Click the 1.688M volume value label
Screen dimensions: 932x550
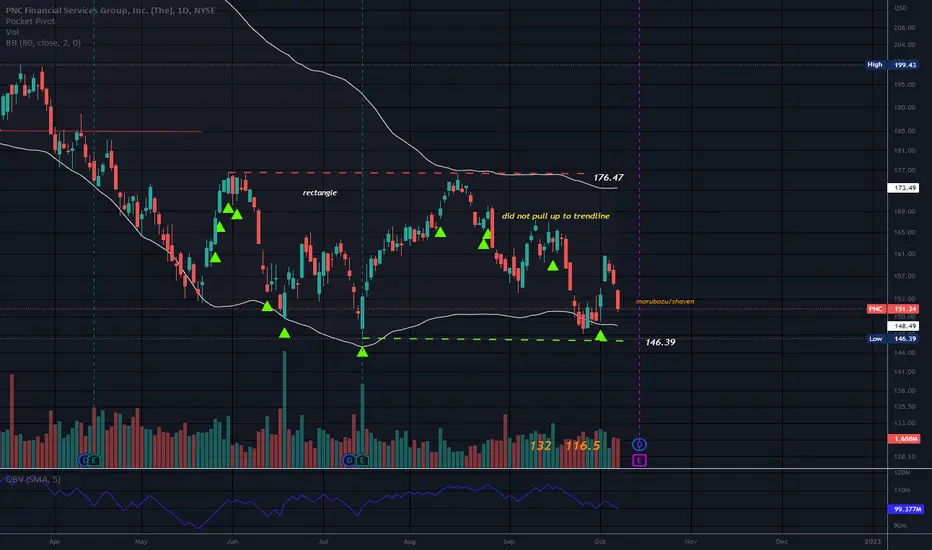tap(903, 439)
